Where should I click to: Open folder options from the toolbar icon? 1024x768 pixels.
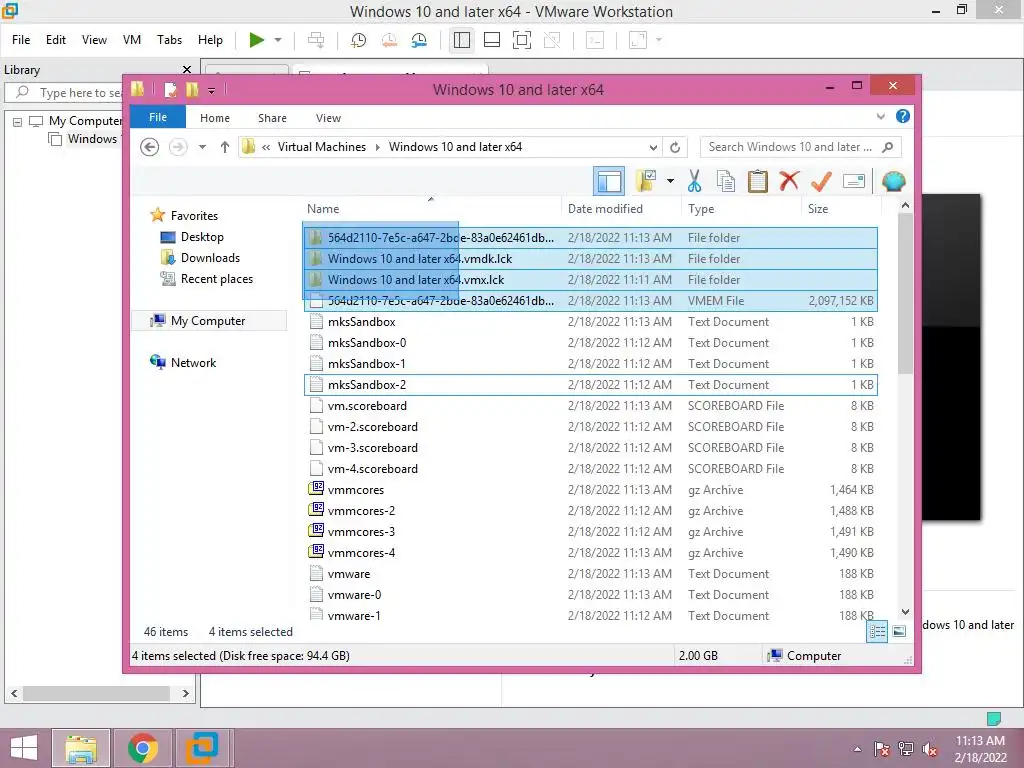point(646,181)
